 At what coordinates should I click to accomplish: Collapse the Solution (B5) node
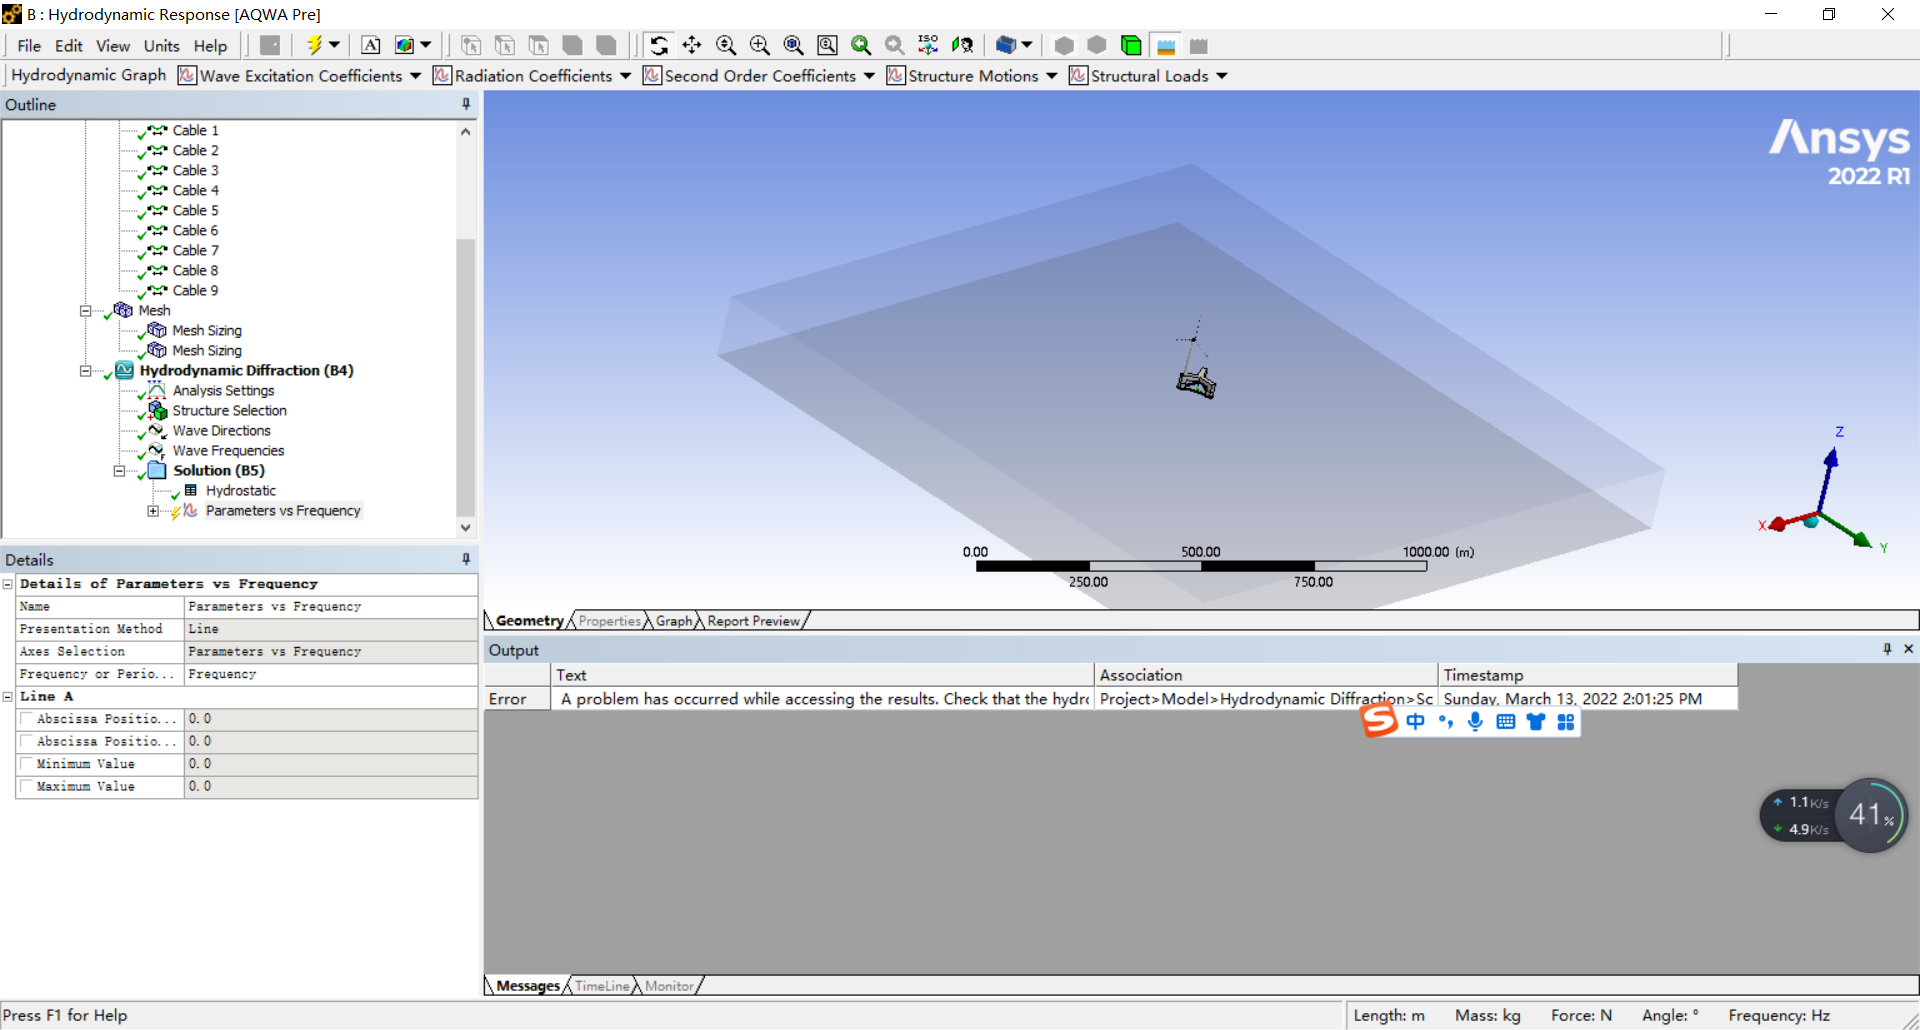[x=119, y=471]
